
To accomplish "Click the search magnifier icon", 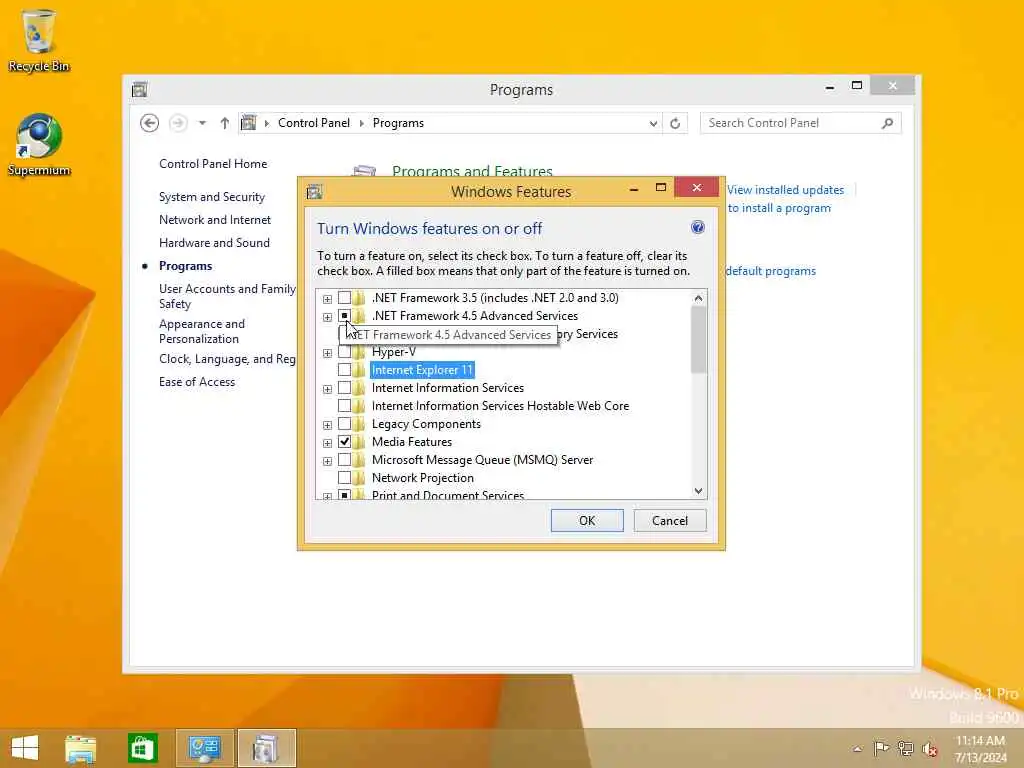I will point(887,123).
